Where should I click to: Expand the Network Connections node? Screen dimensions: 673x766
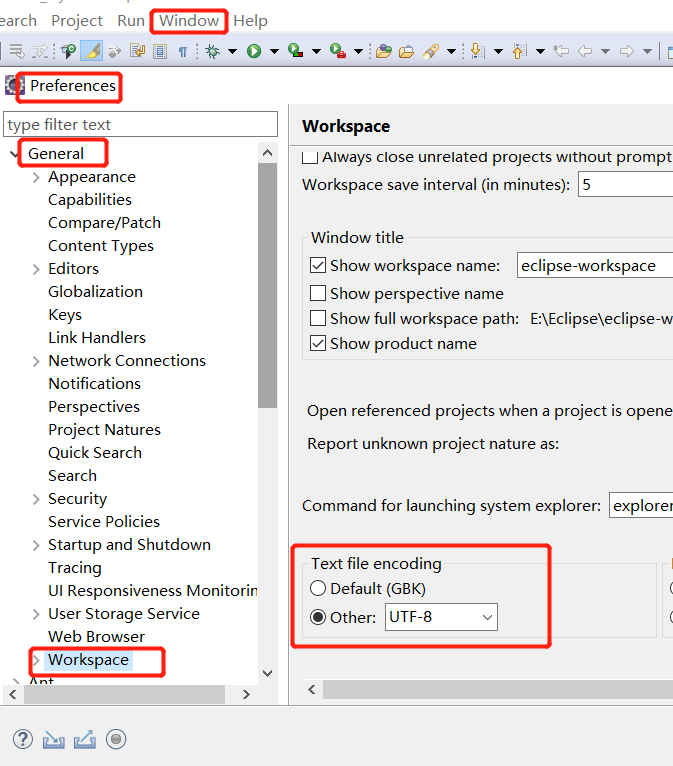[36, 361]
